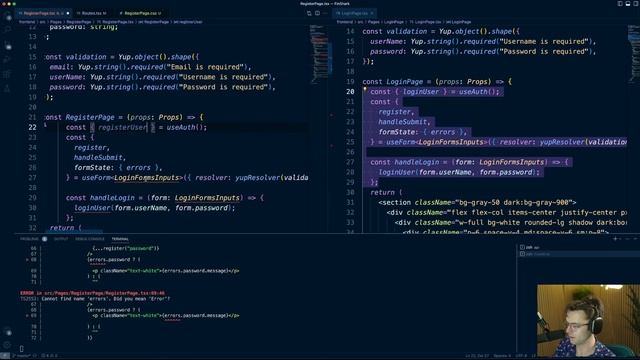640x360 pixels.
Task: Click the webcam overlay thumbnail
Action: coord(588,321)
